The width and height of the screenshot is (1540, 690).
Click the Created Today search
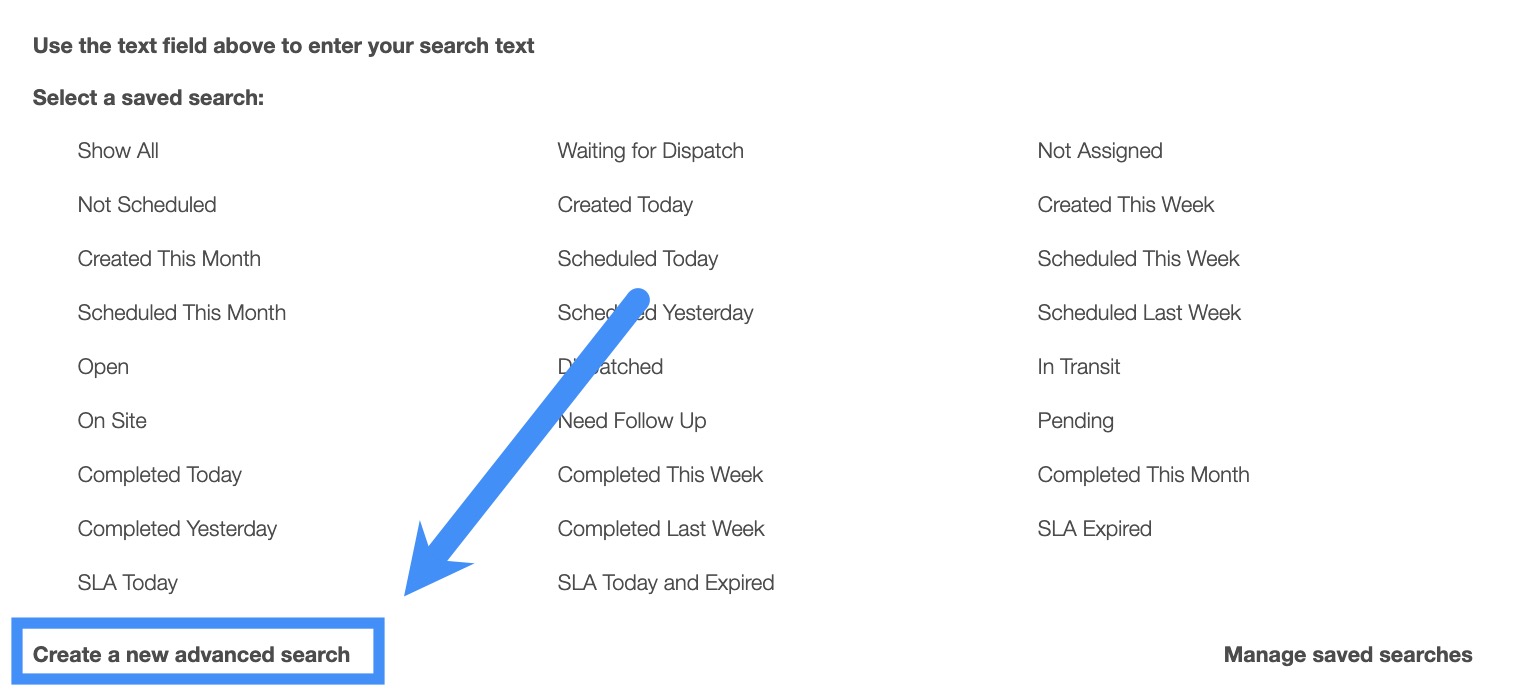click(x=625, y=205)
